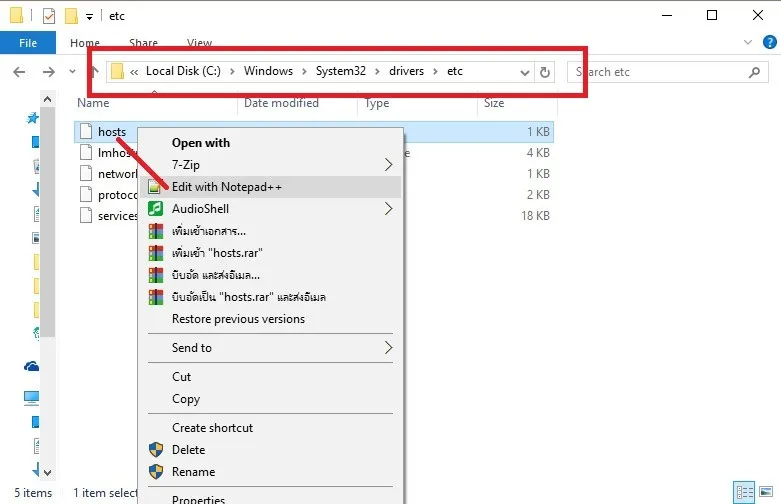The width and height of the screenshot is (781, 504).
Task: Click the Search etc input field
Action: 667,72
